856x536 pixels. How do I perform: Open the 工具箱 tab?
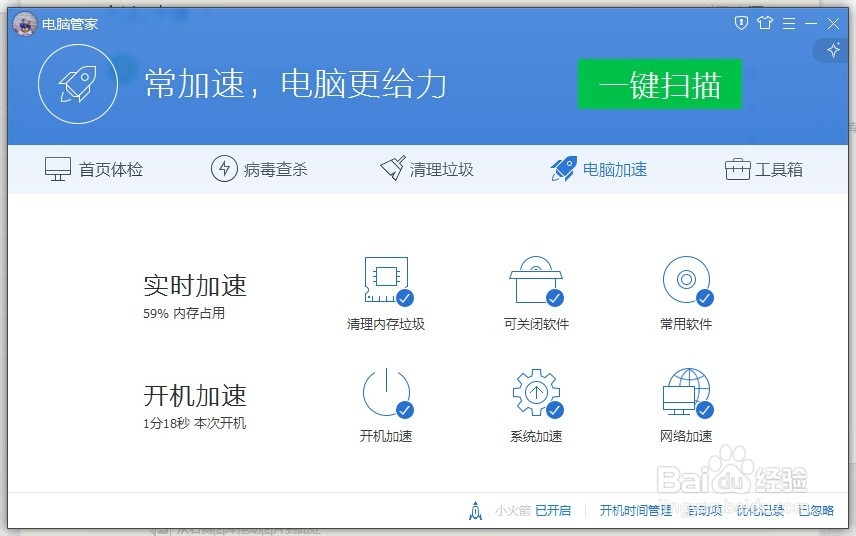tap(763, 169)
